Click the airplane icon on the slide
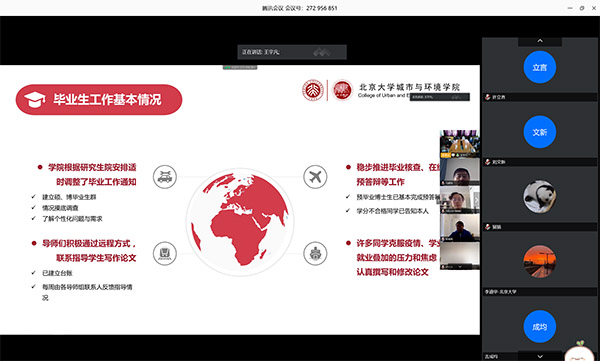 pos(315,177)
